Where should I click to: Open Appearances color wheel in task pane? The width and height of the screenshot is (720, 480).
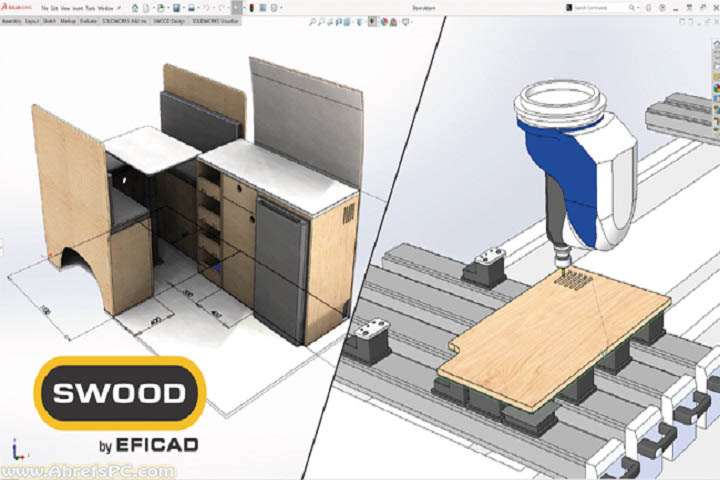pos(717,88)
